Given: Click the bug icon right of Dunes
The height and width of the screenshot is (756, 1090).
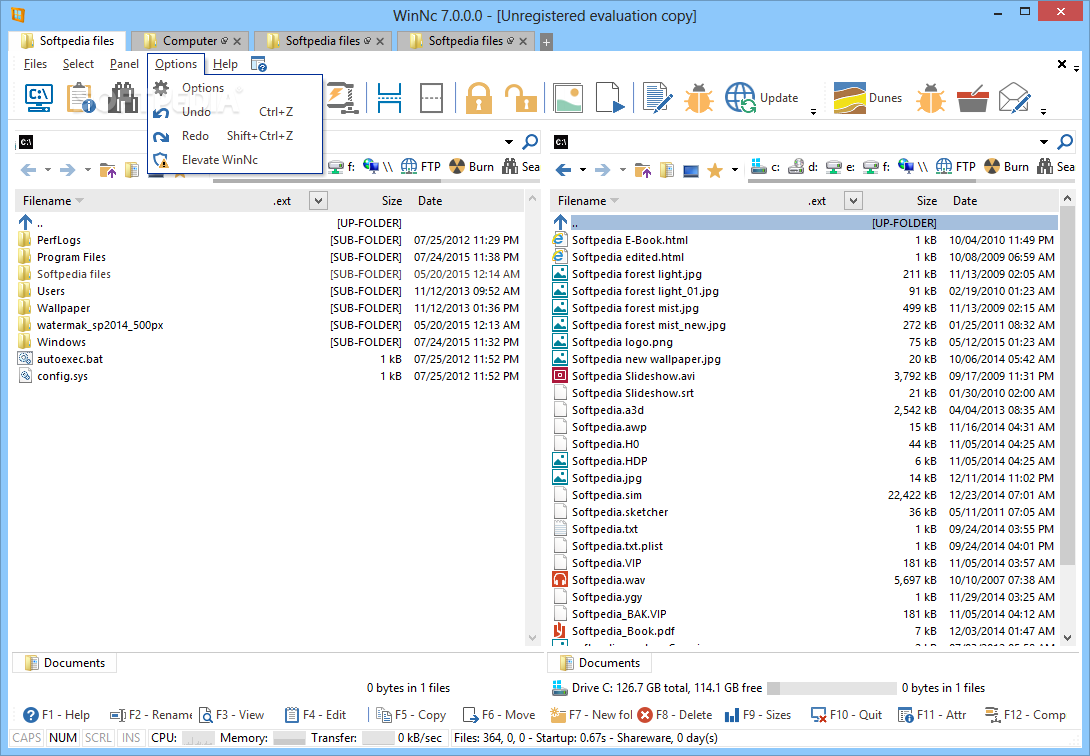Looking at the screenshot, I should (931, 98).
